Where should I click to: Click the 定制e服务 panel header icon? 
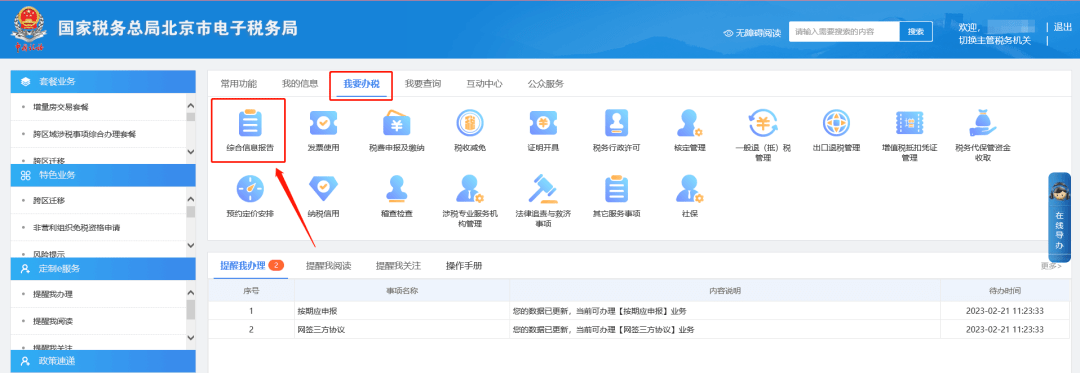point(25,269)
